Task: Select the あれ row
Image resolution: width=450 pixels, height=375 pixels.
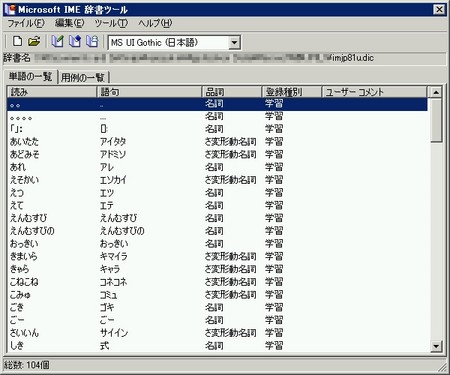Action: tap(217, 167)
